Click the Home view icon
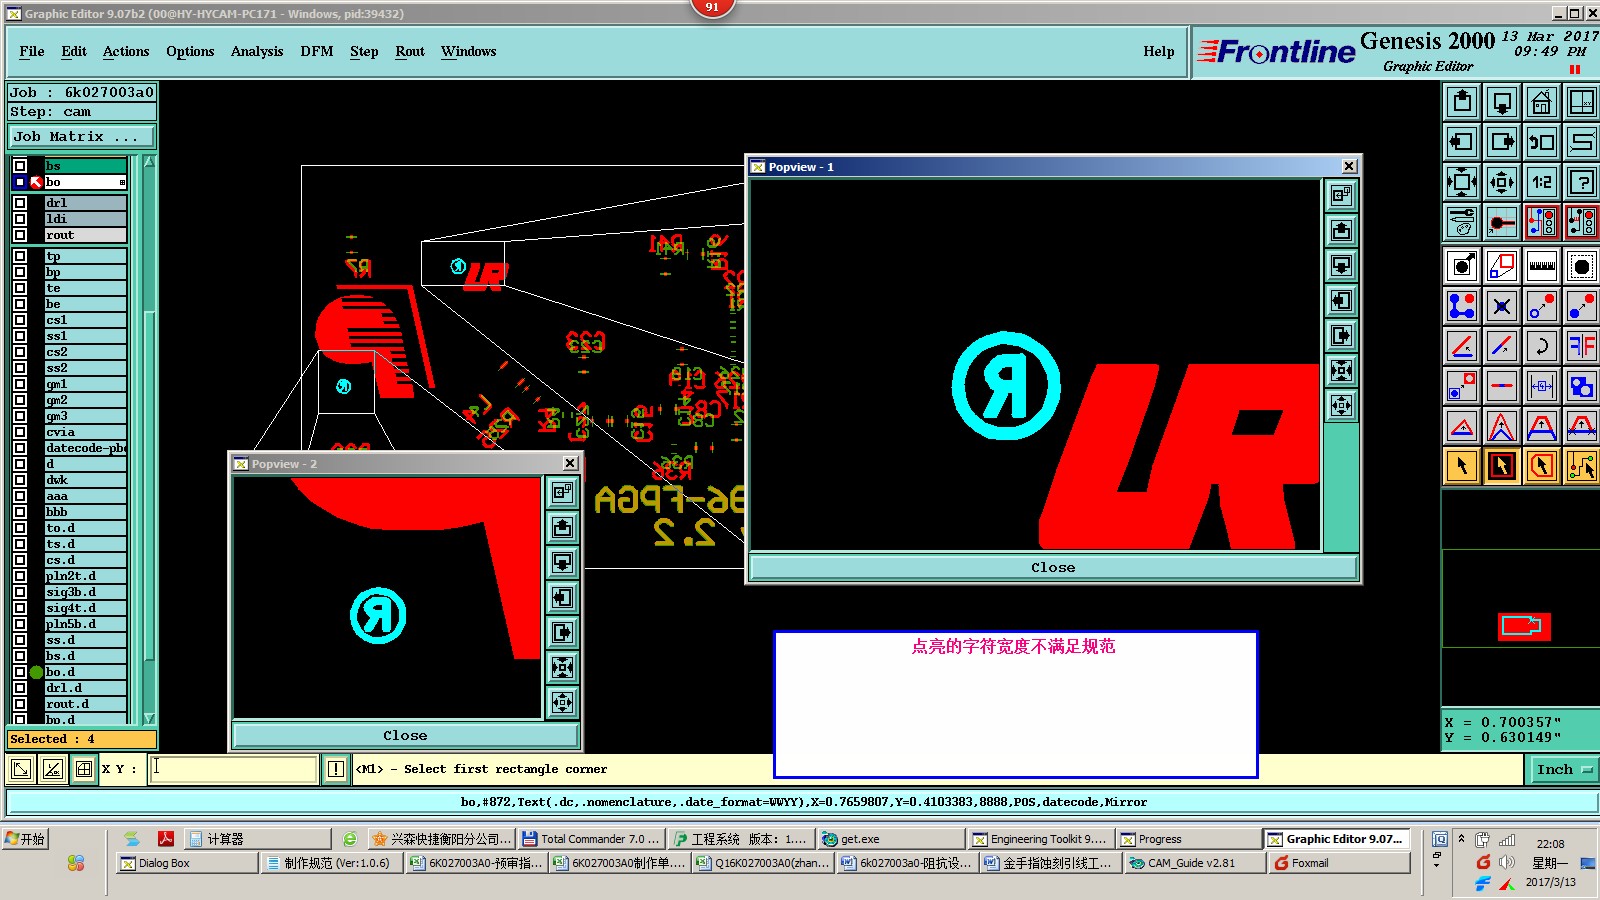 point(1542,102)
